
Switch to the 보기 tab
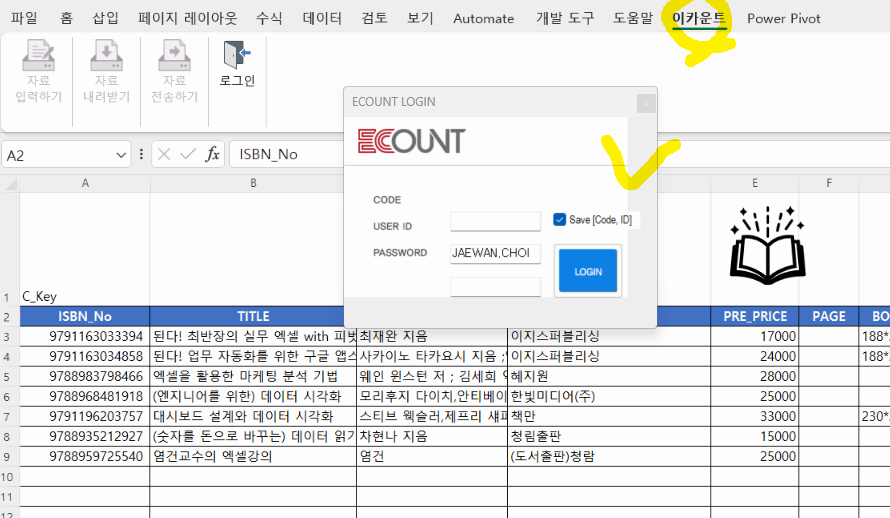[x=420, y=18]
